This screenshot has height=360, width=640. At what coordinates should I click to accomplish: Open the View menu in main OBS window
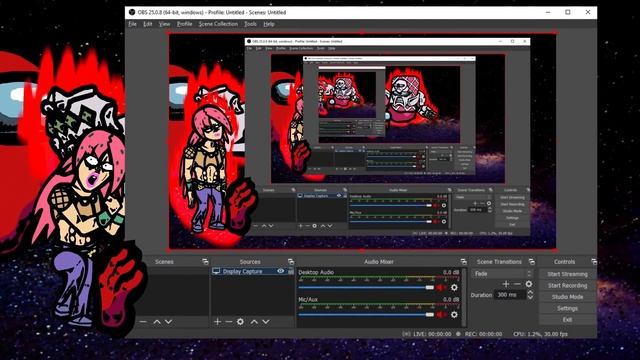click(164, 24)
